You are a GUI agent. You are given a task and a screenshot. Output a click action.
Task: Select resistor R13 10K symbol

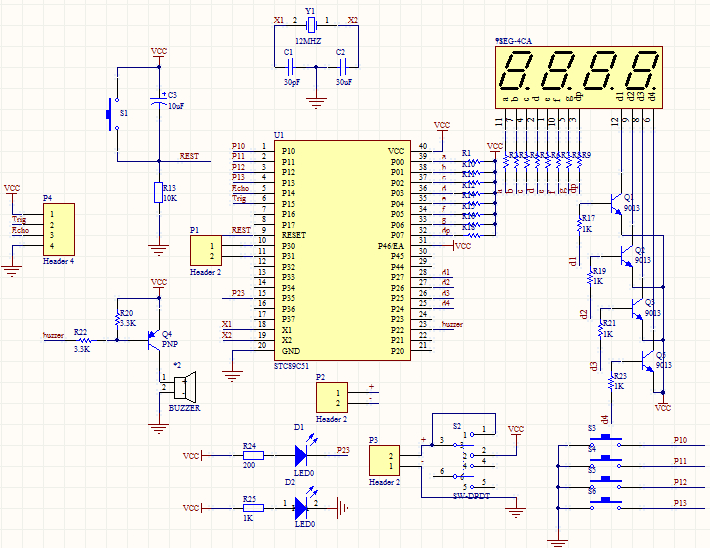click(158, 192)
